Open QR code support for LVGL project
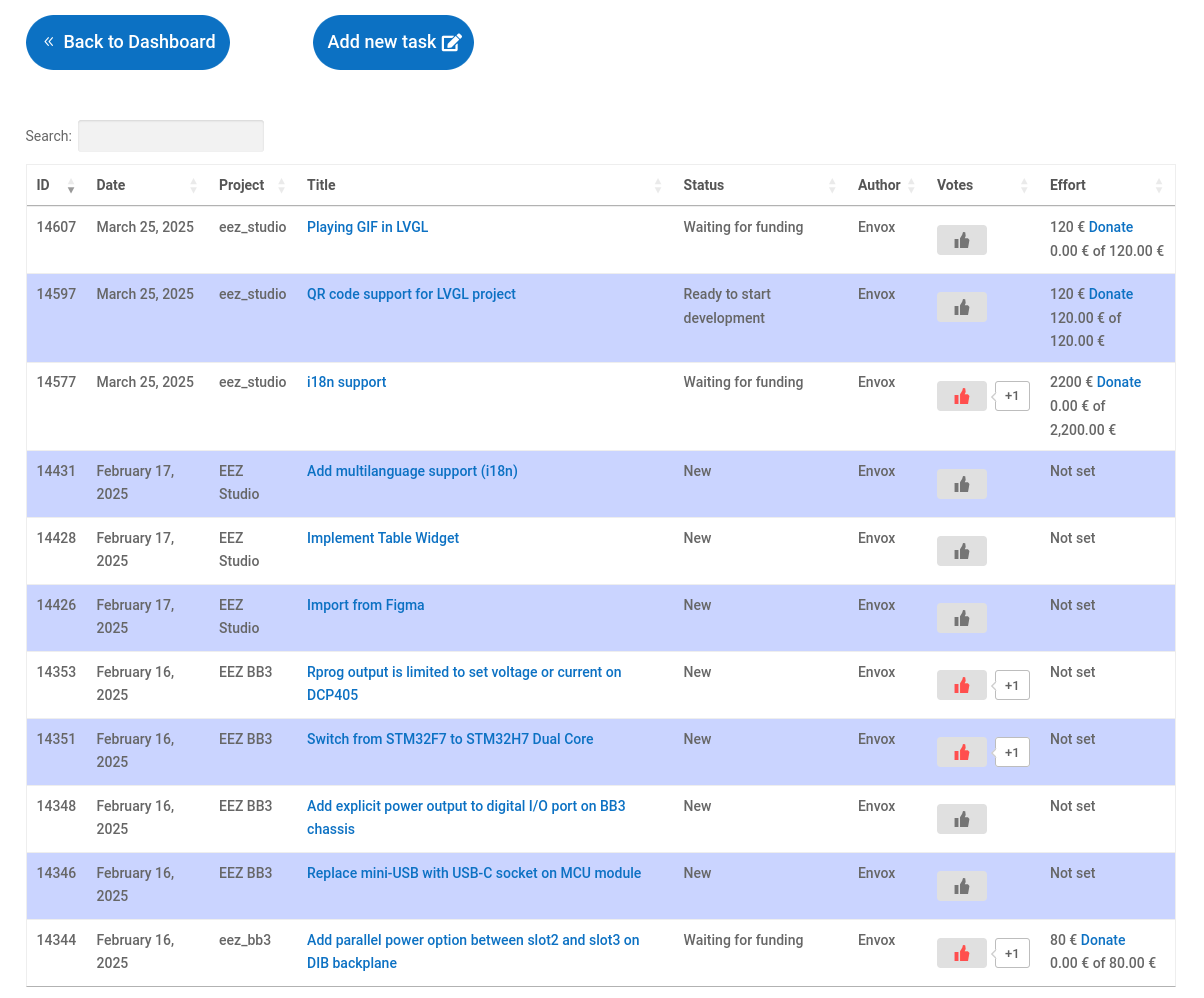Viewport: 1204px width, 998px height. [411, 294]
